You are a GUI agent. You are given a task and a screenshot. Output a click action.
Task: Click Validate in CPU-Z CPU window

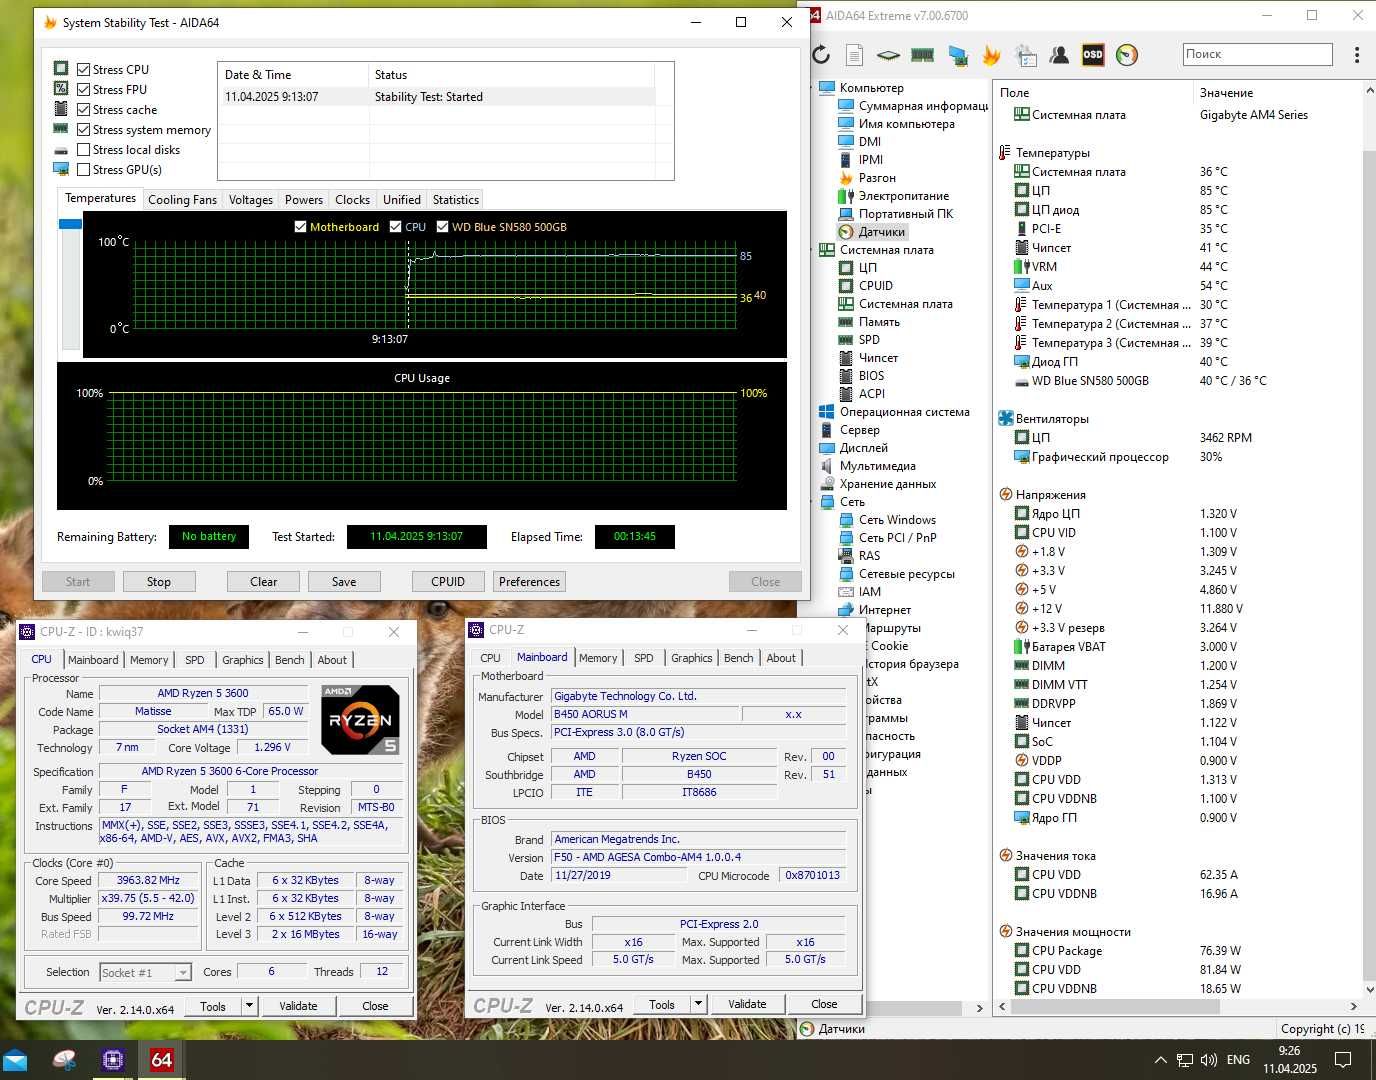point(298,1006)
